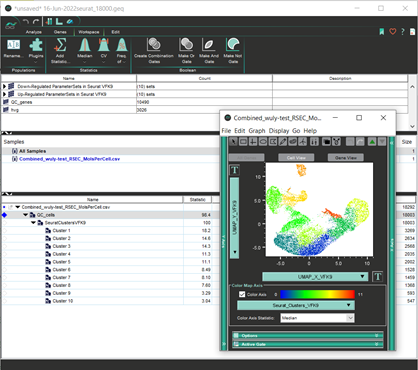Click the Name column header in gene sets table
The width and height of the screenshot is (418, 370).
[69, 78]
